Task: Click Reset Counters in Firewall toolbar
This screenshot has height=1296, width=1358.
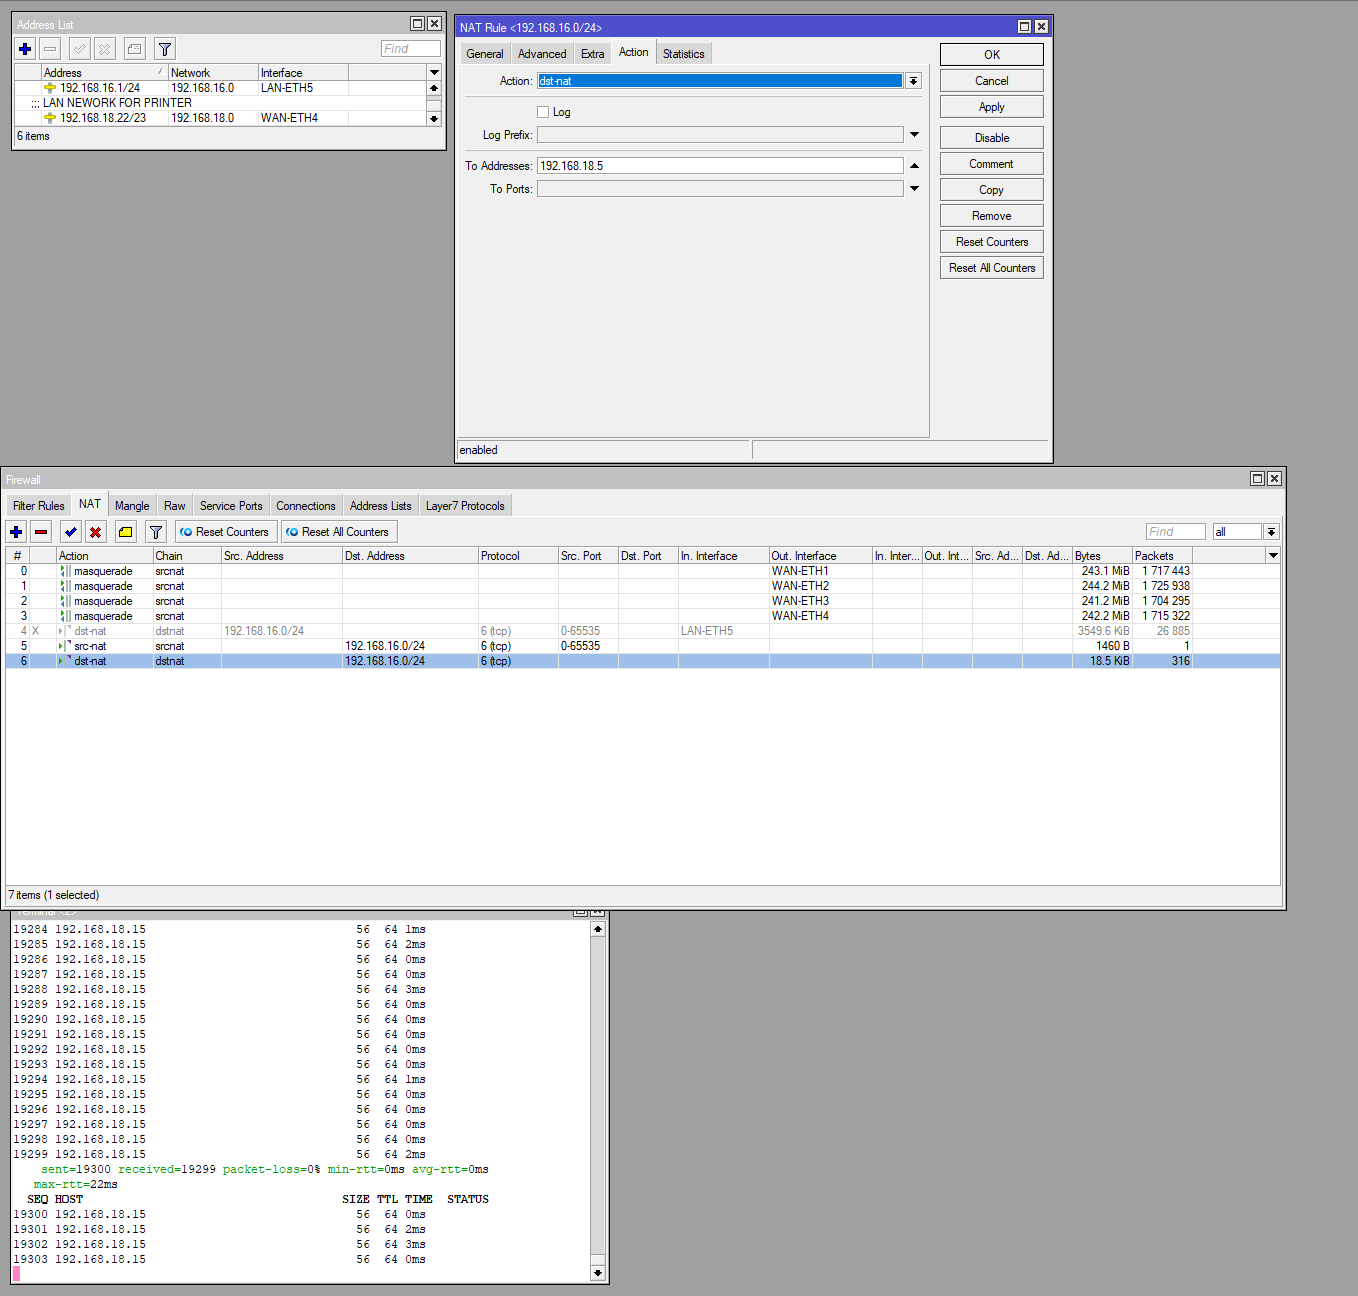Action: click(x=226, y=532)
